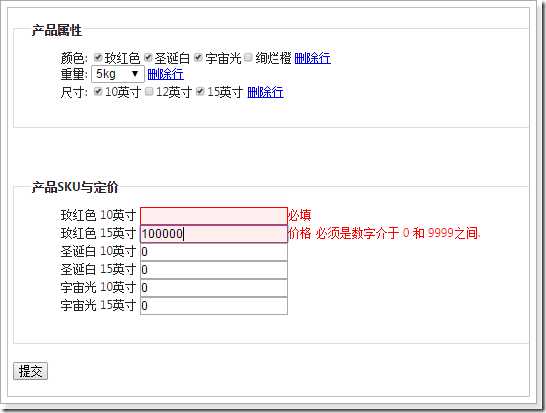Click 删除行 link in the 重量 row
The image size is (546, 413).
pyautogui.click(x=165, y=74)
